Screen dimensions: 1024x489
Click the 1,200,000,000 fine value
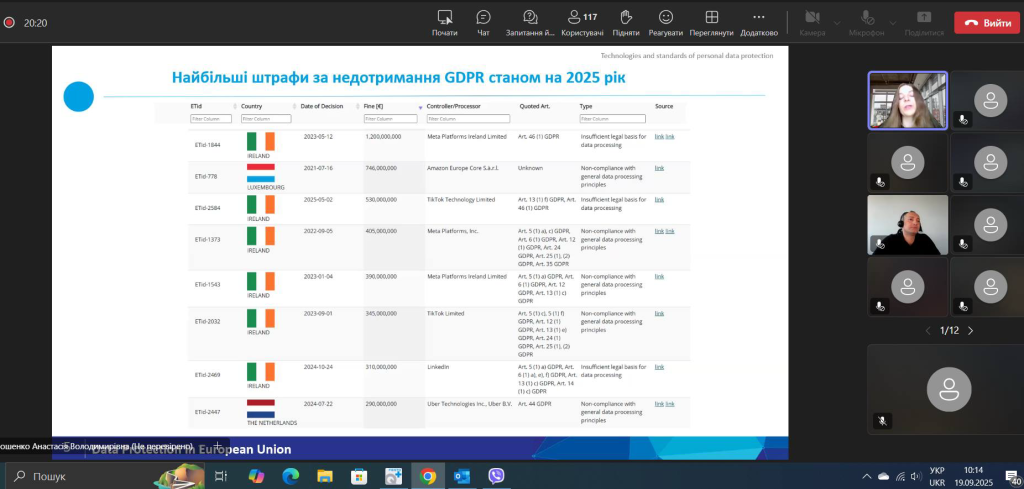click(x=383, y=136)
